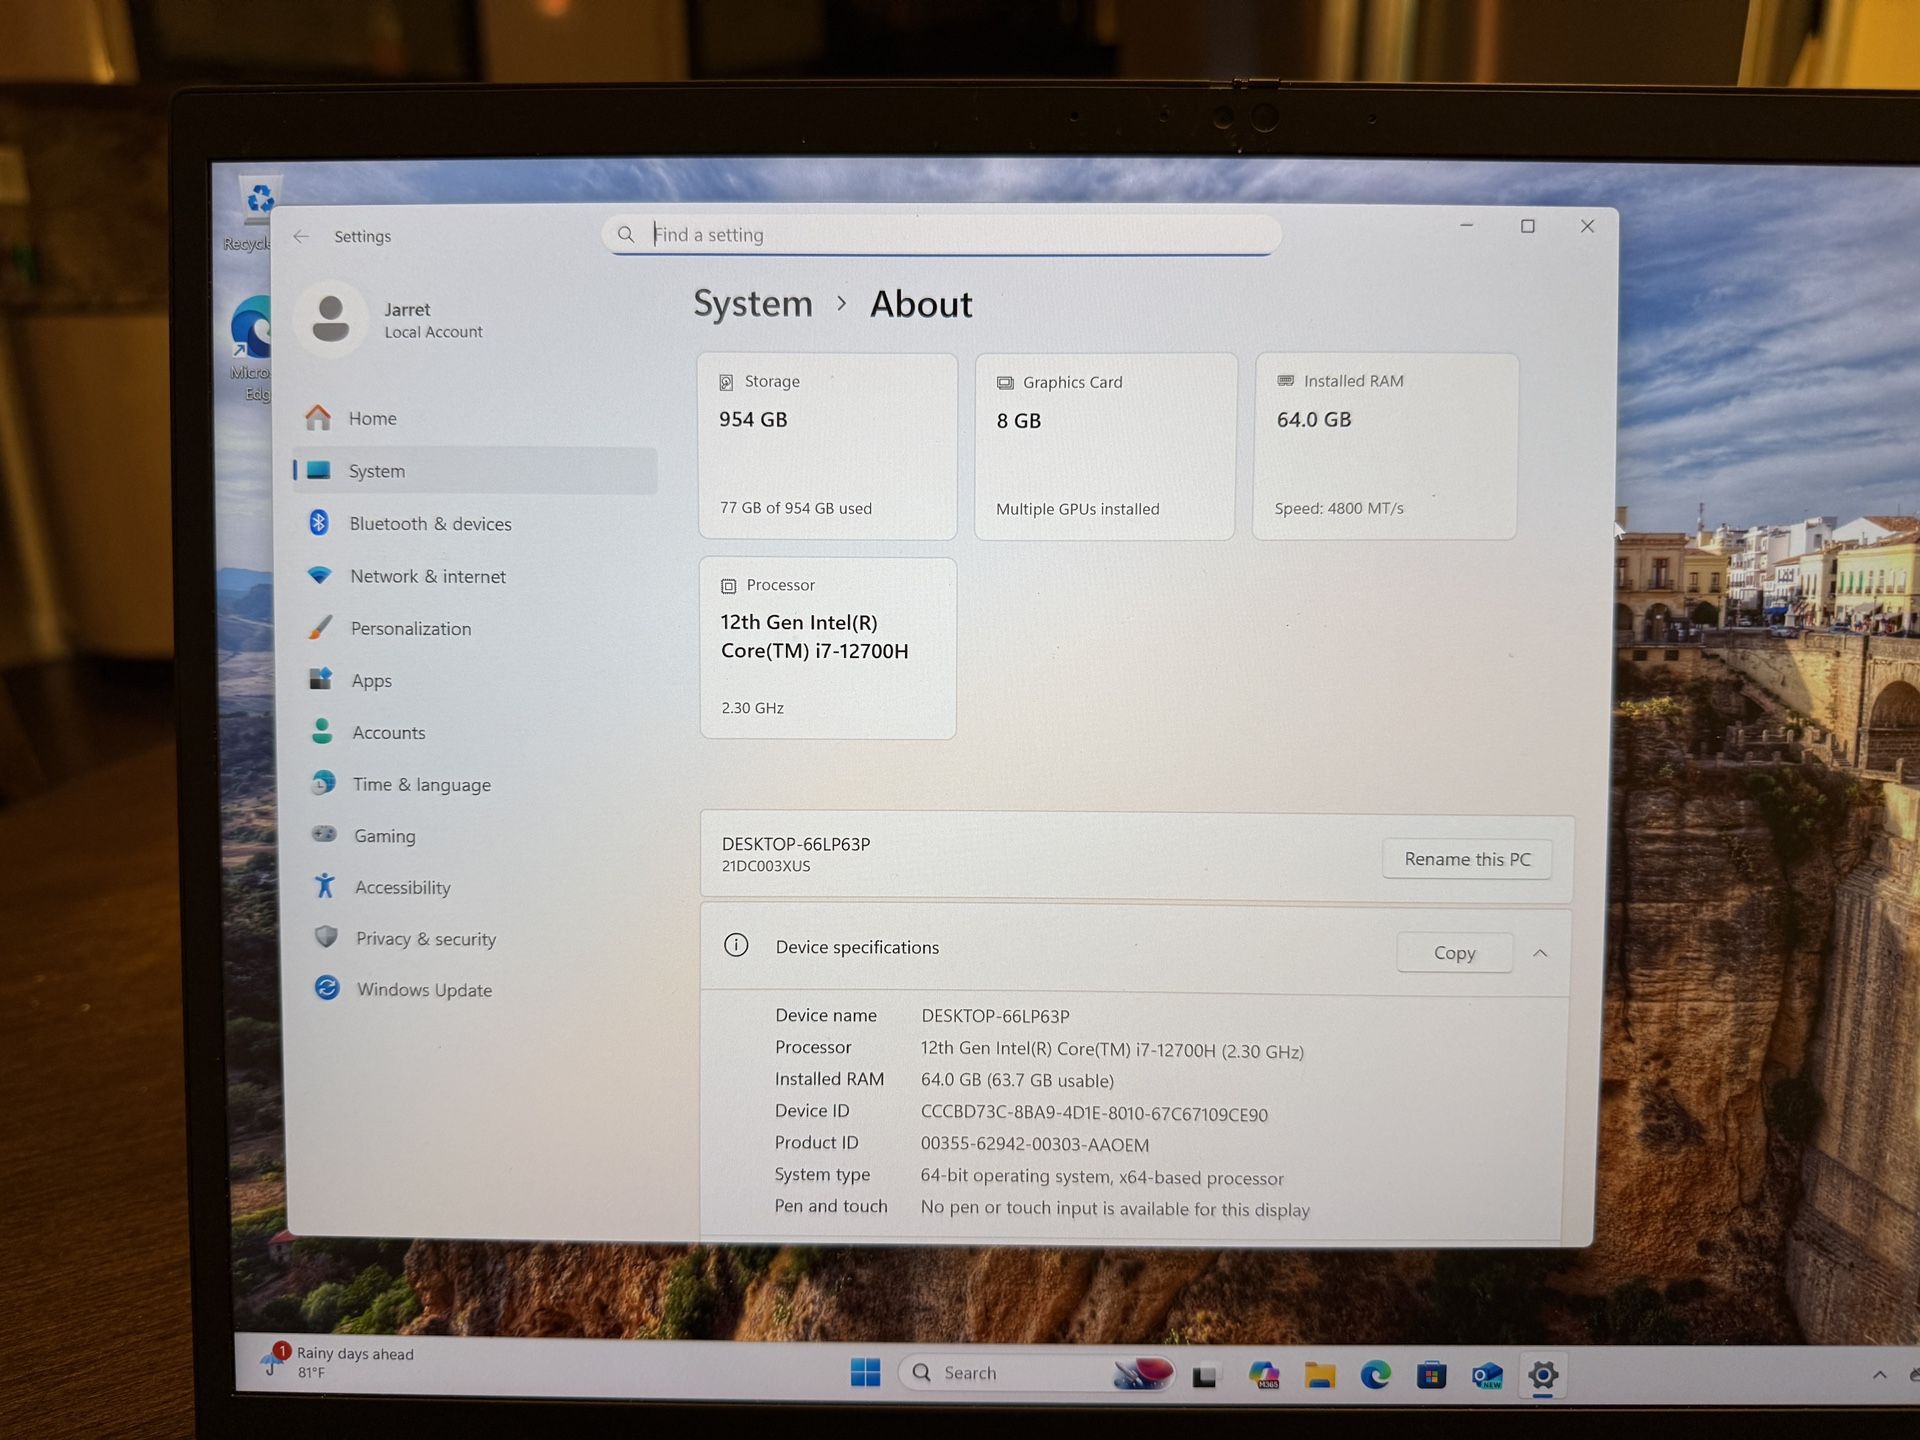Focus the Find a setting search box

pyautogui.click(x=940, y=235)
